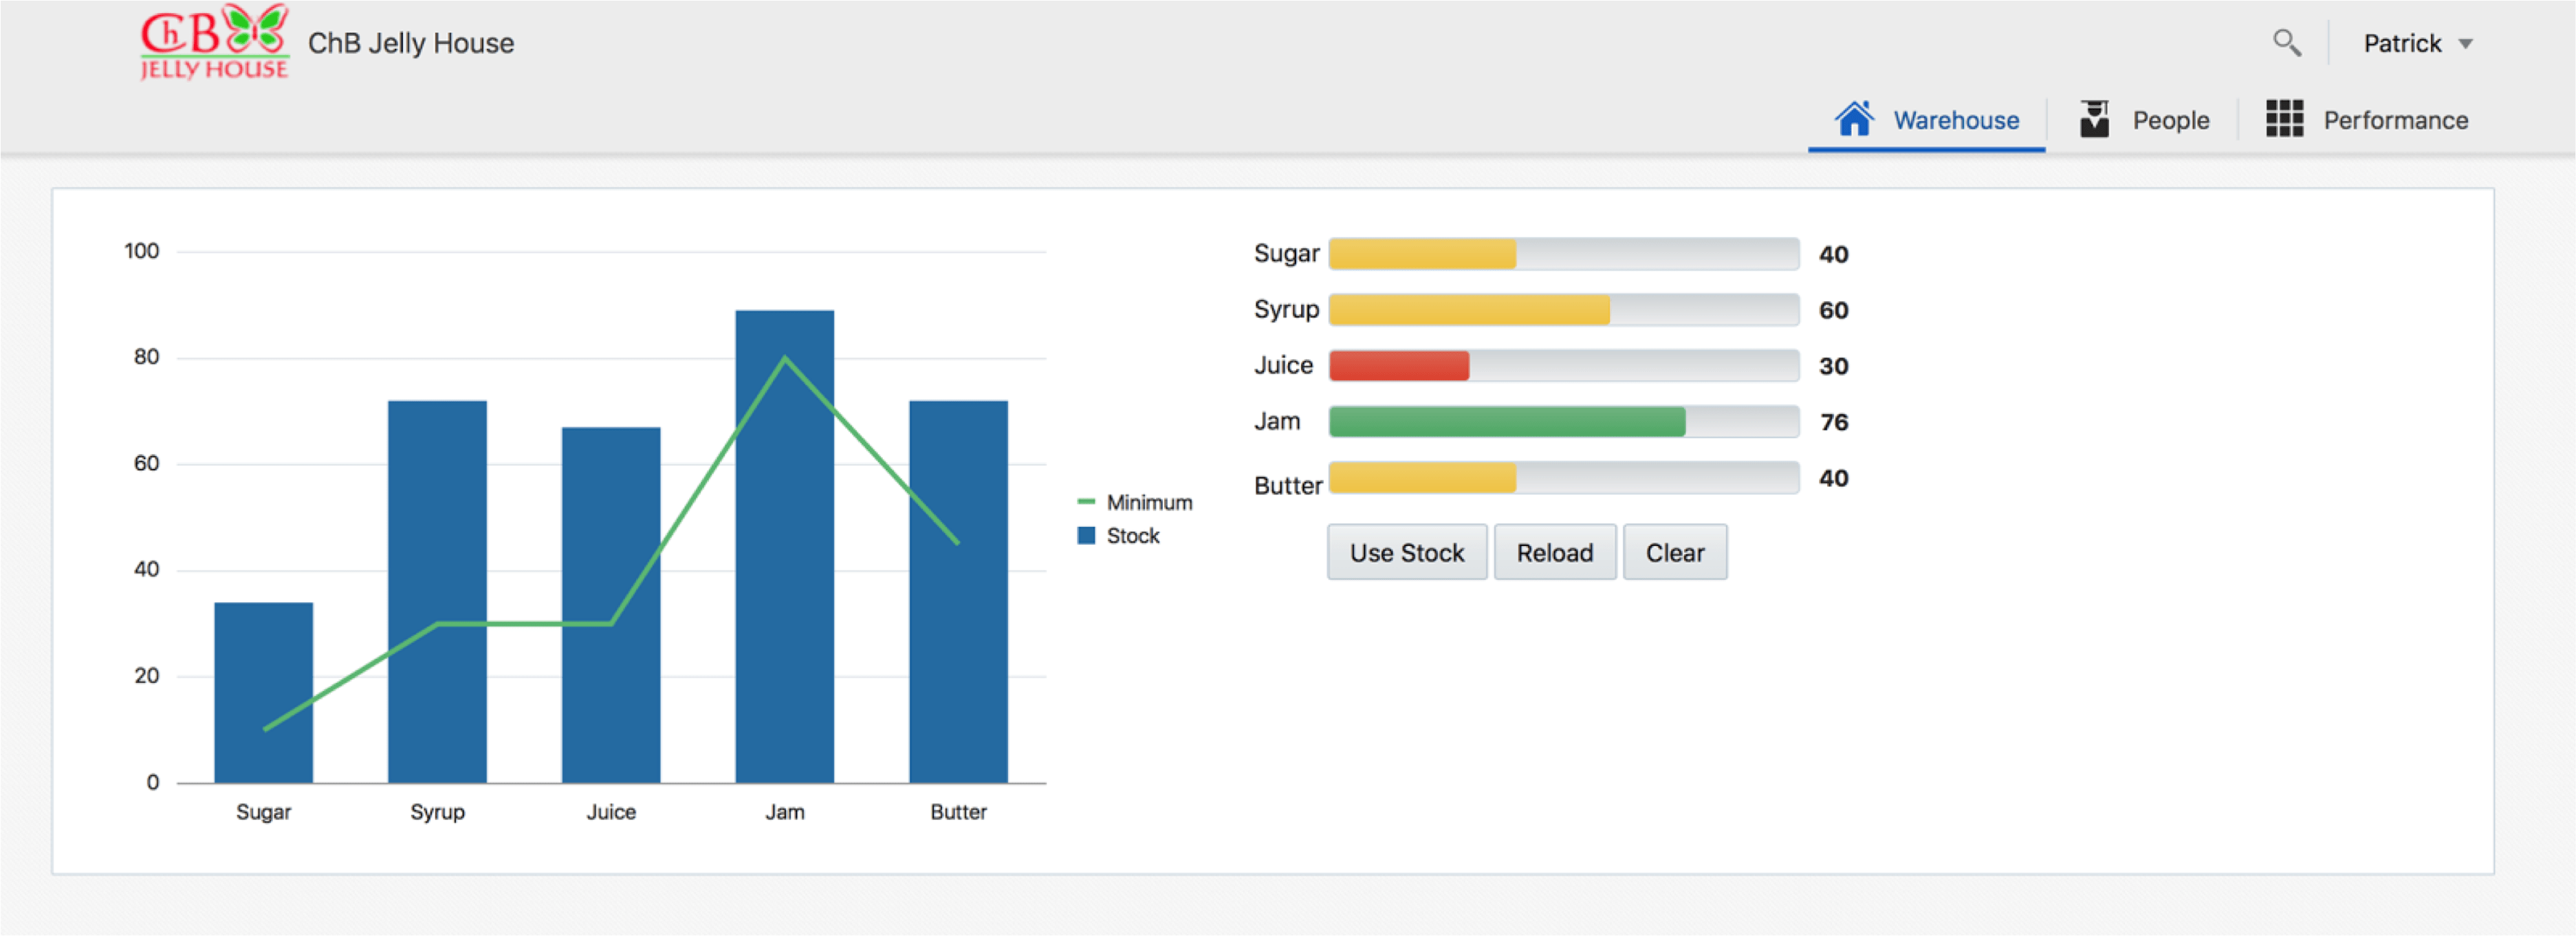The image size is (2576, 936).
Task: Expand the Patrick user menu arrow
Action: (2465, 44)
